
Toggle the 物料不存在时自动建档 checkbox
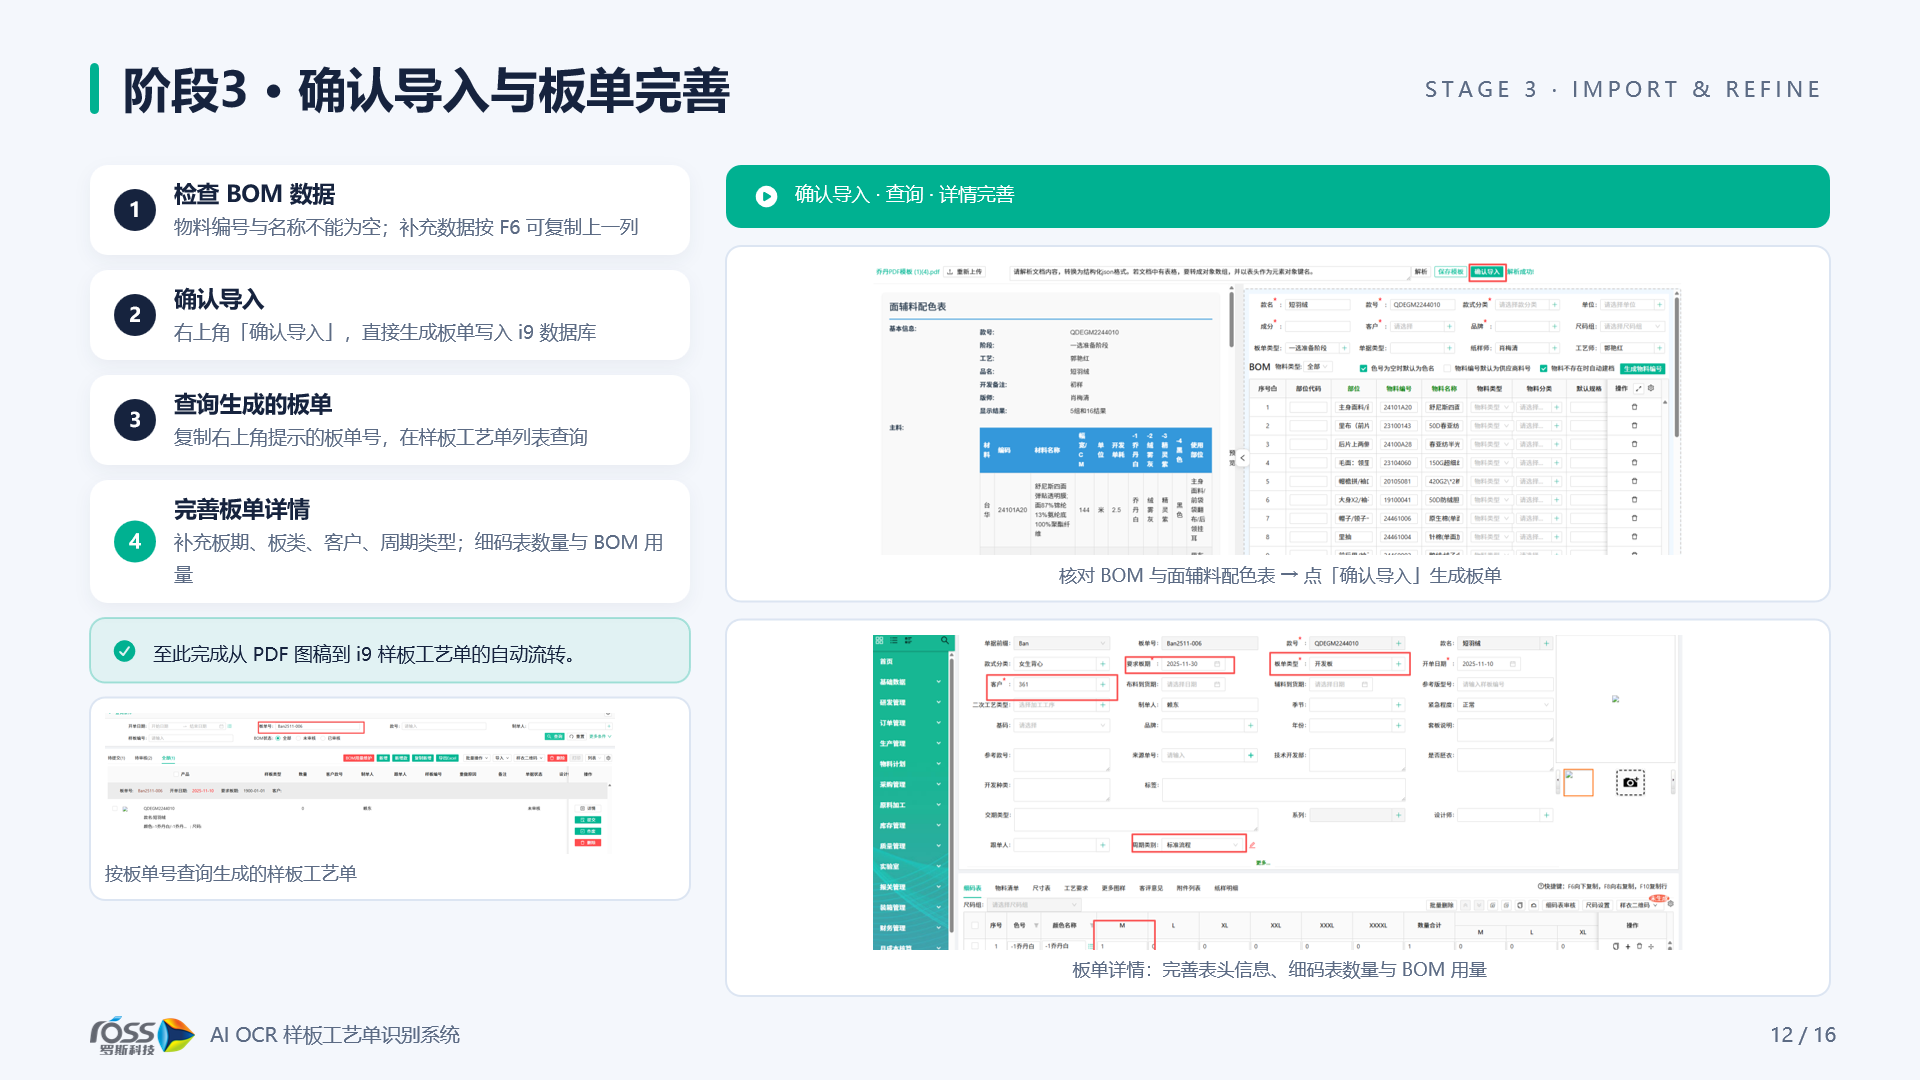[x=1543, y=368]
